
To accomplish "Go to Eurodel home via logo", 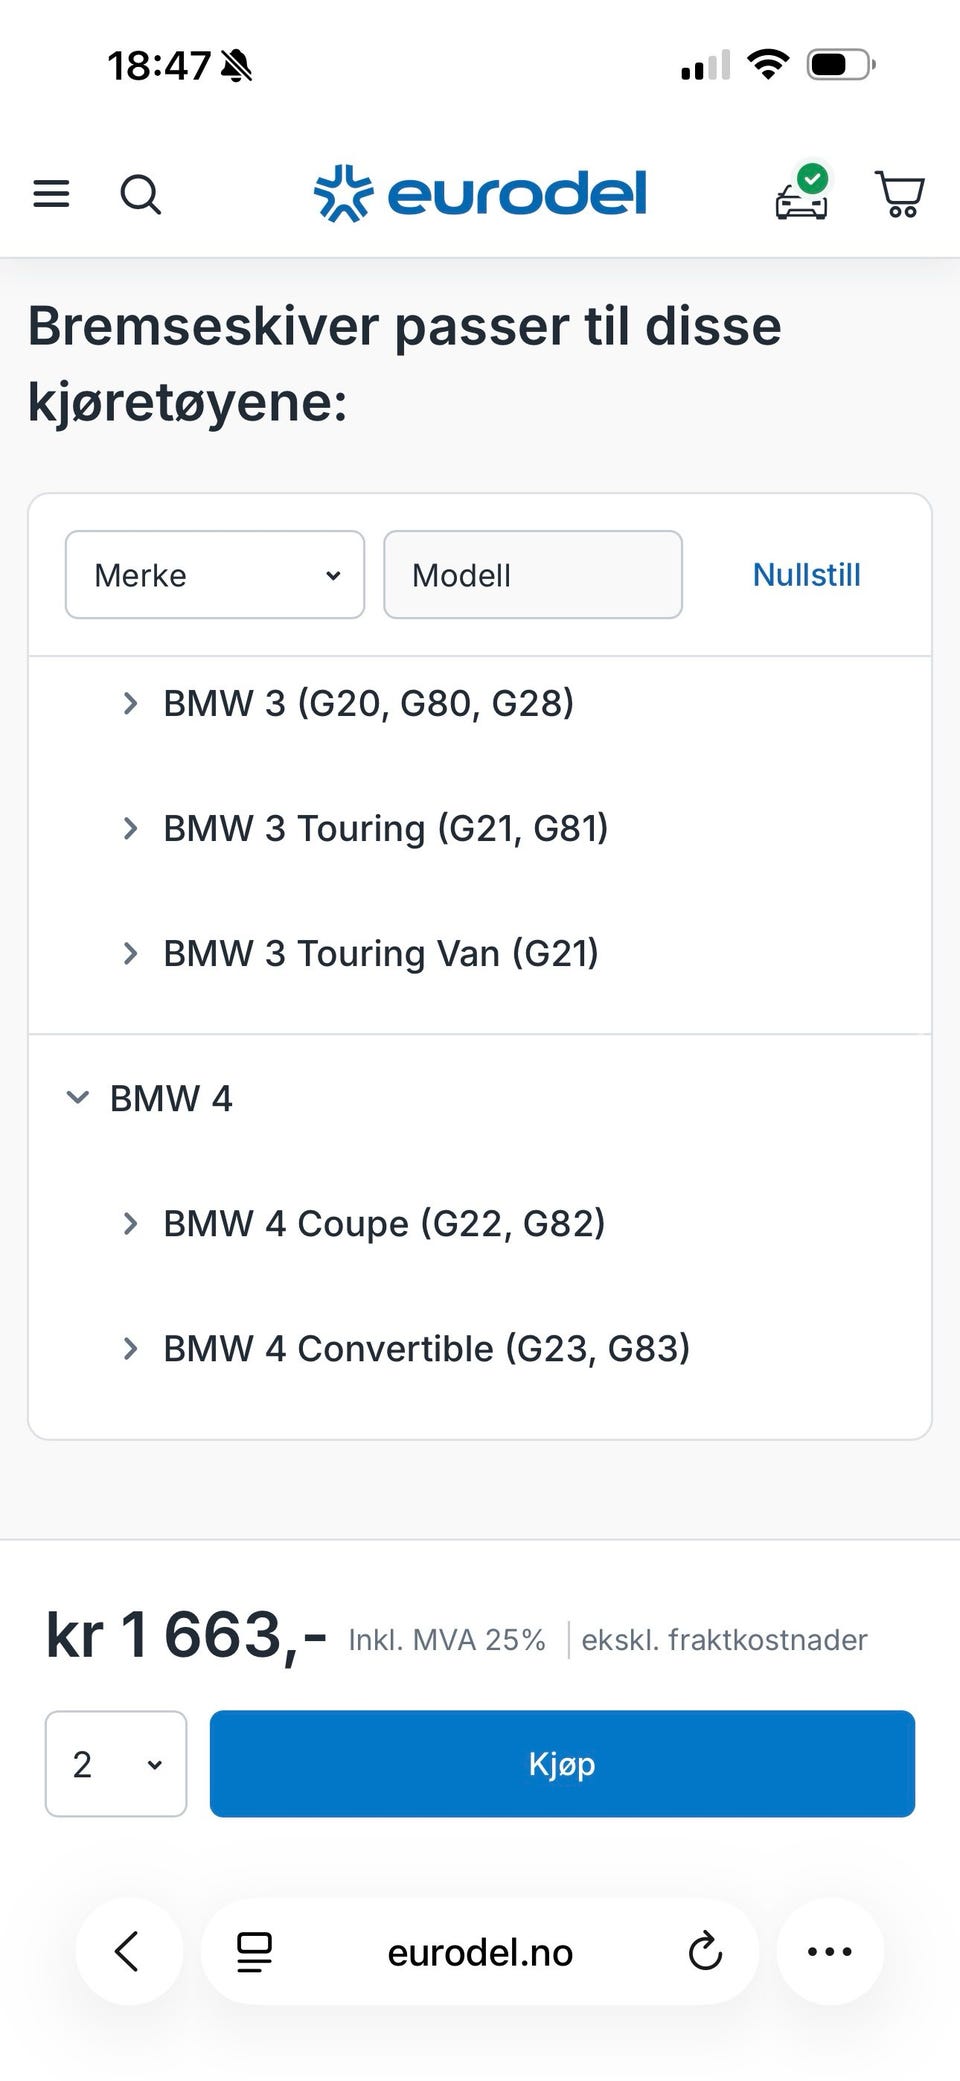I will pos(480,193).
